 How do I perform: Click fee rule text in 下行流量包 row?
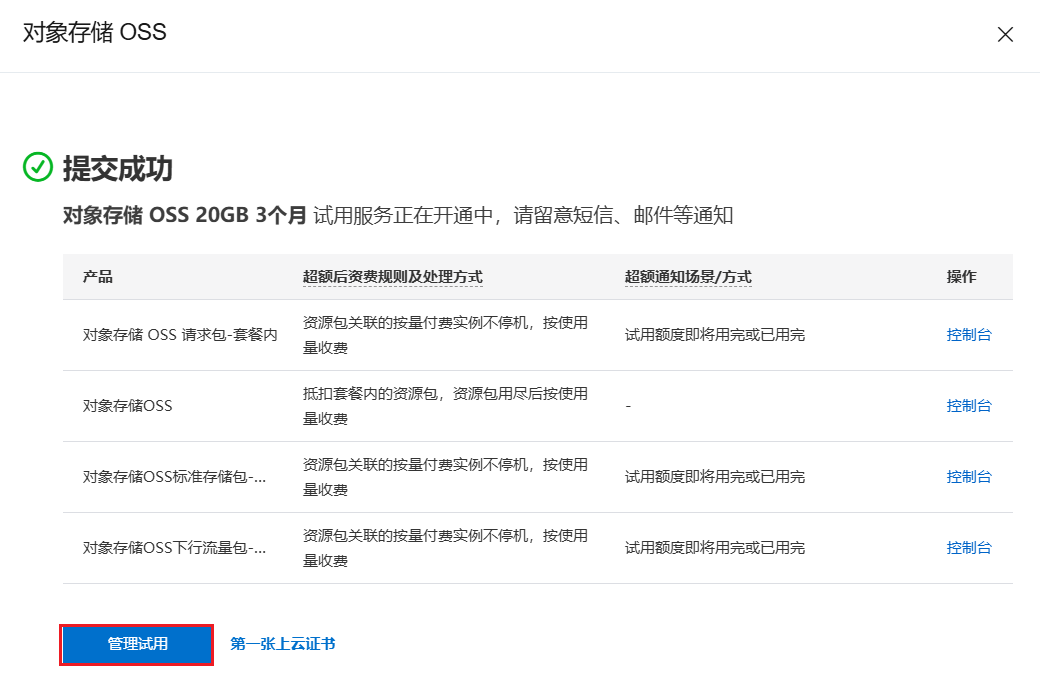[445, 548]
